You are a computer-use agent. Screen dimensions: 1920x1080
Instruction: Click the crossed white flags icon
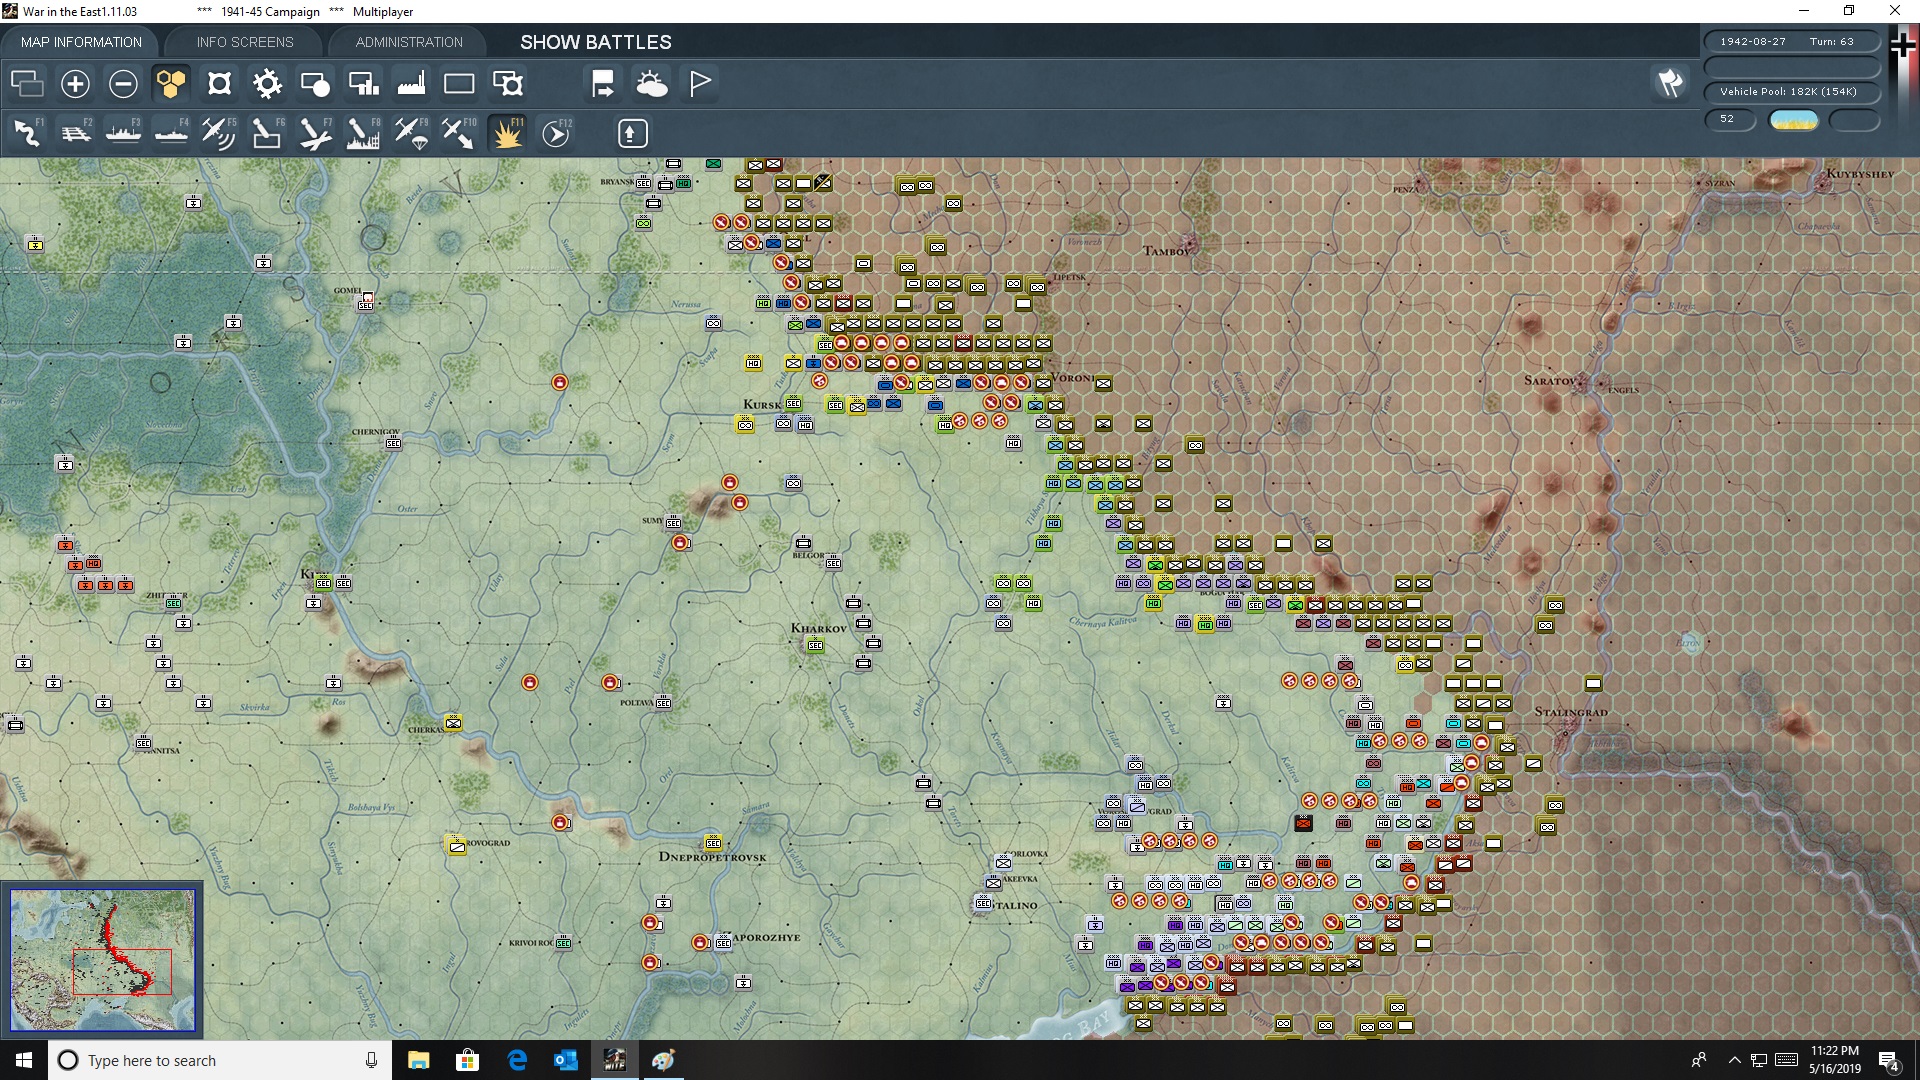(1670, 83)
